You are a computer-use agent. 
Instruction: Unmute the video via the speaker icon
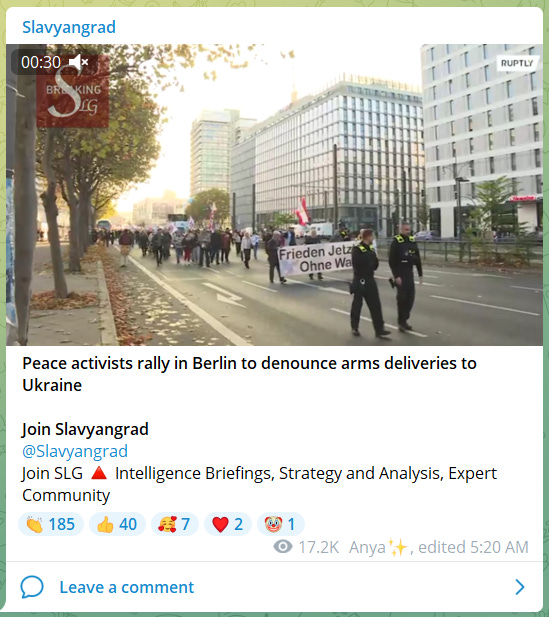tap(78, 62)
